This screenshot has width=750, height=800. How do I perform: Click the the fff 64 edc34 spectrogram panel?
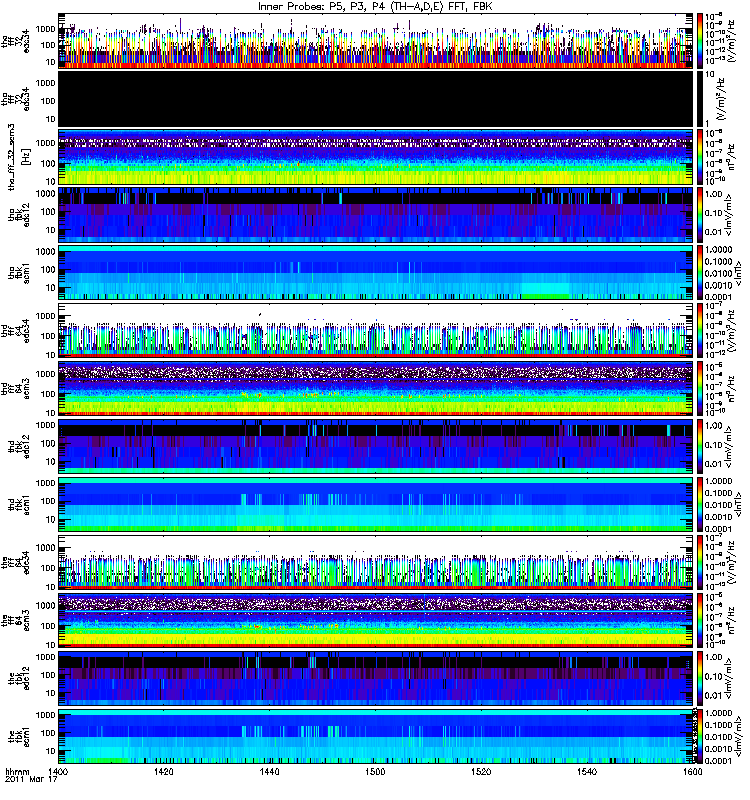tap(376, 562)
